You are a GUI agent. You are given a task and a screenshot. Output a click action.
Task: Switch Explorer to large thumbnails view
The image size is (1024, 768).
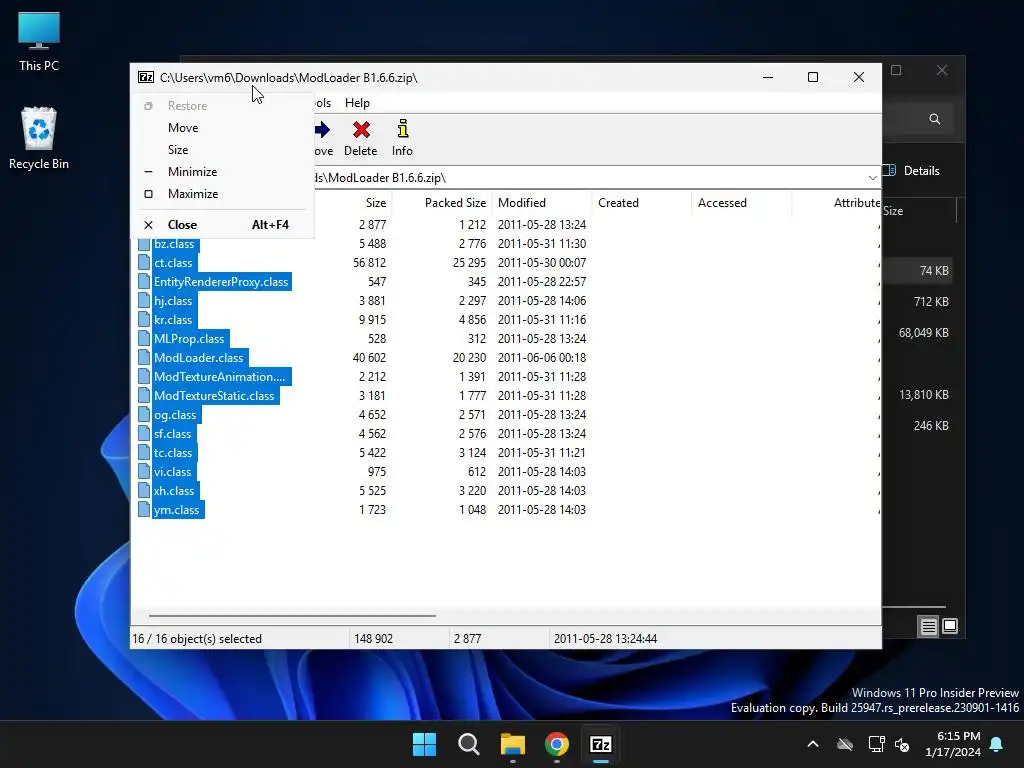(x=950, y=626)
